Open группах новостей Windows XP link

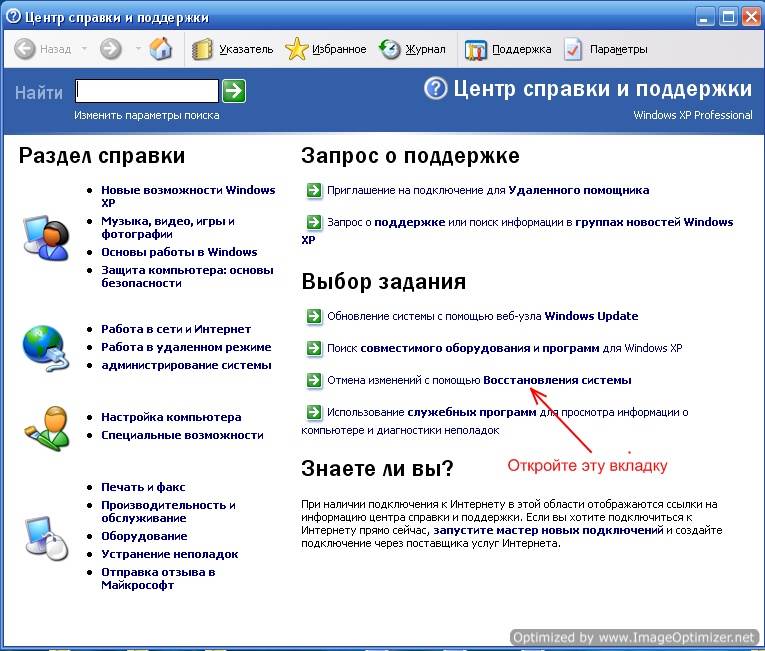(654, 223)
